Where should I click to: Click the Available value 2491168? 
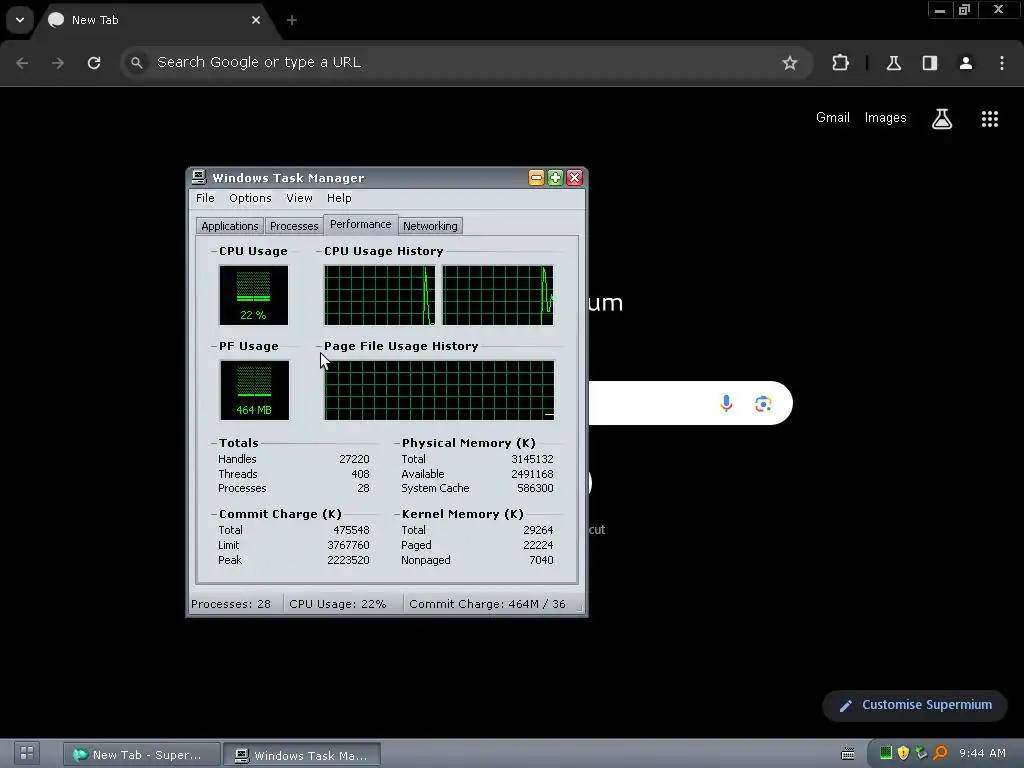coord(532,474)
